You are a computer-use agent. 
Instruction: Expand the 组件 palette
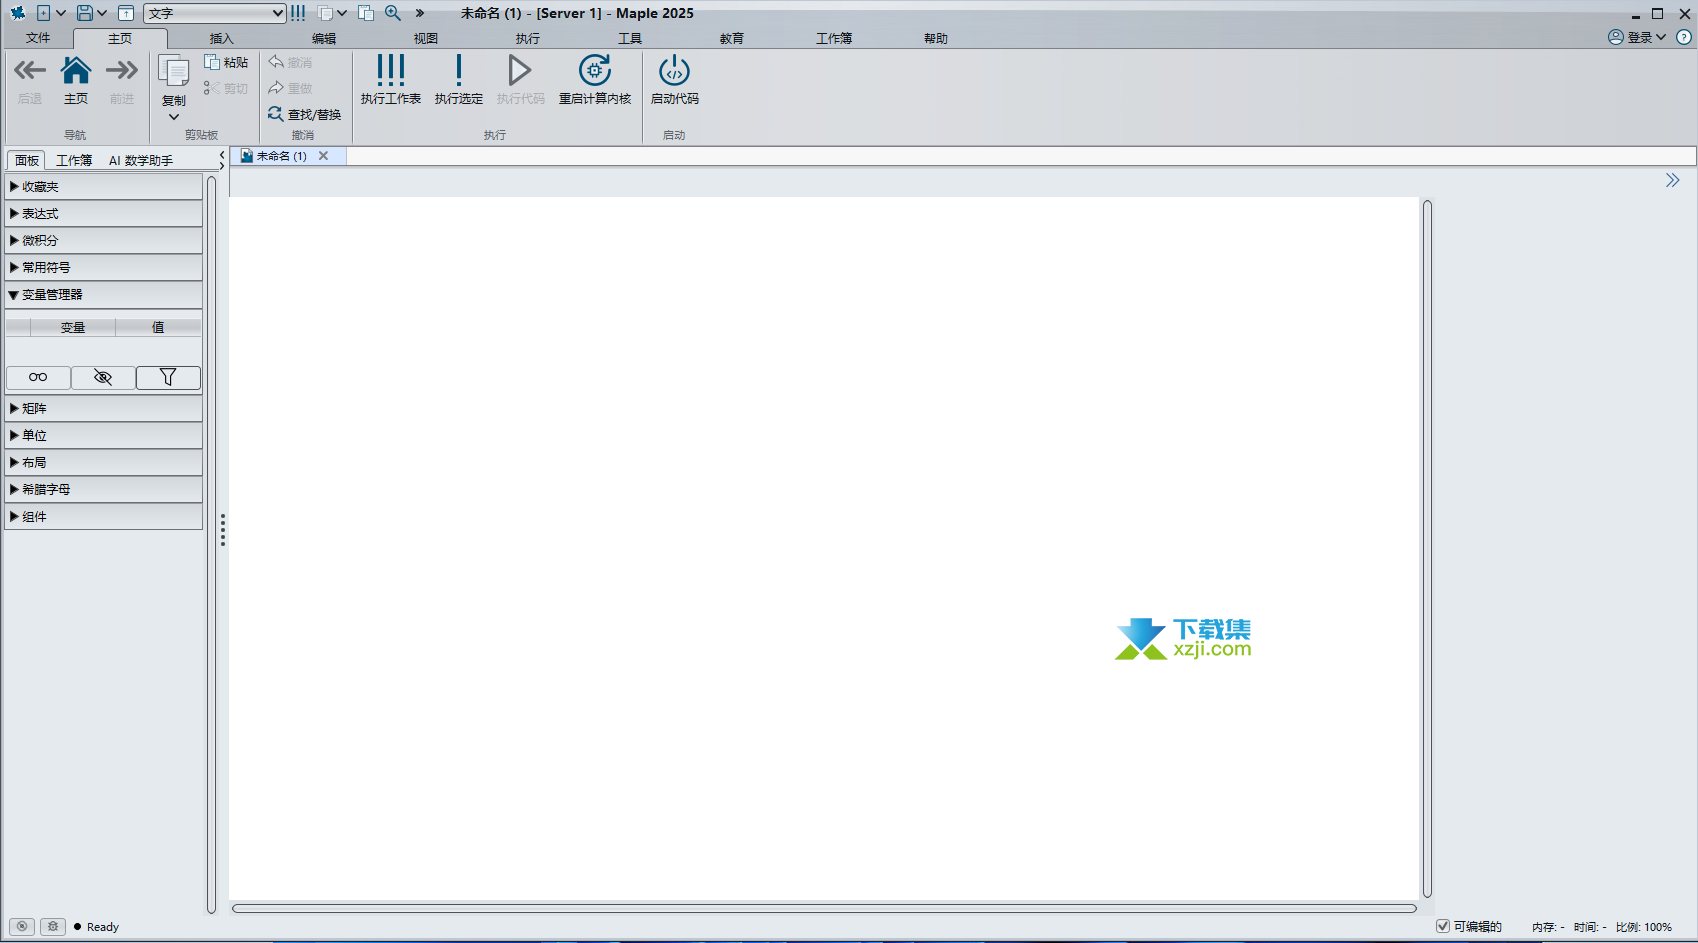pyautogui.click(x=104, y=516)
